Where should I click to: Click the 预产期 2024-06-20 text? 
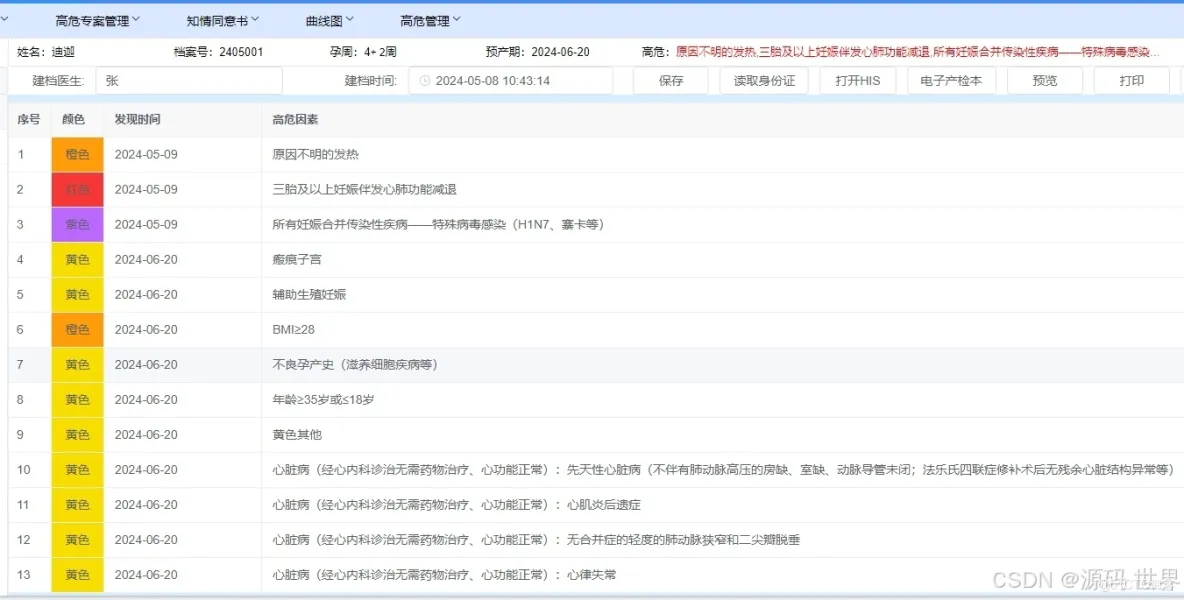[x=538, y=52]
